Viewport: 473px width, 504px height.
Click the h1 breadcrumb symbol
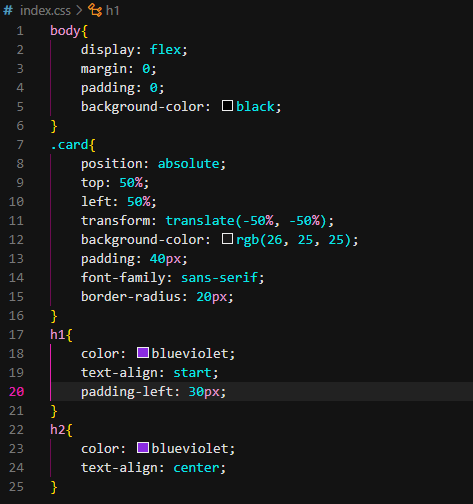click(112, 11)
